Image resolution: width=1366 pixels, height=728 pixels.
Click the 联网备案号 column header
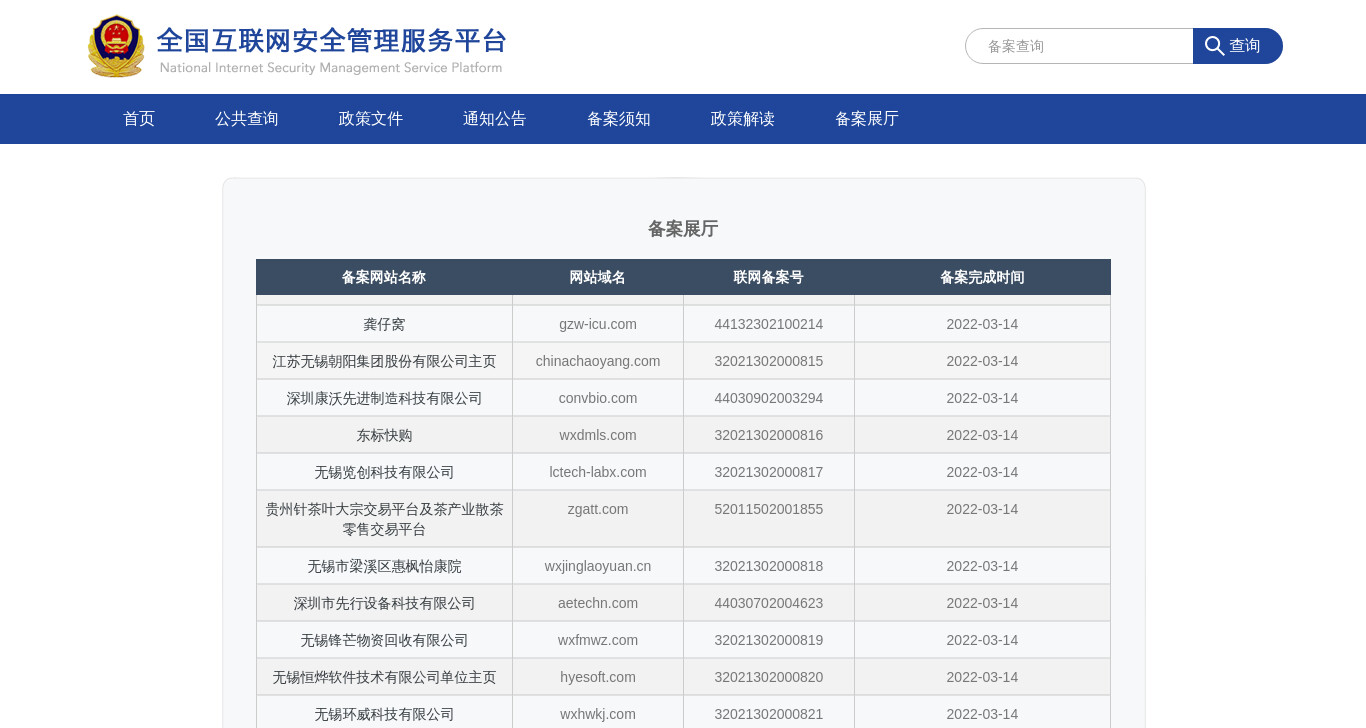pyautogui.click(x=769, y=278)
